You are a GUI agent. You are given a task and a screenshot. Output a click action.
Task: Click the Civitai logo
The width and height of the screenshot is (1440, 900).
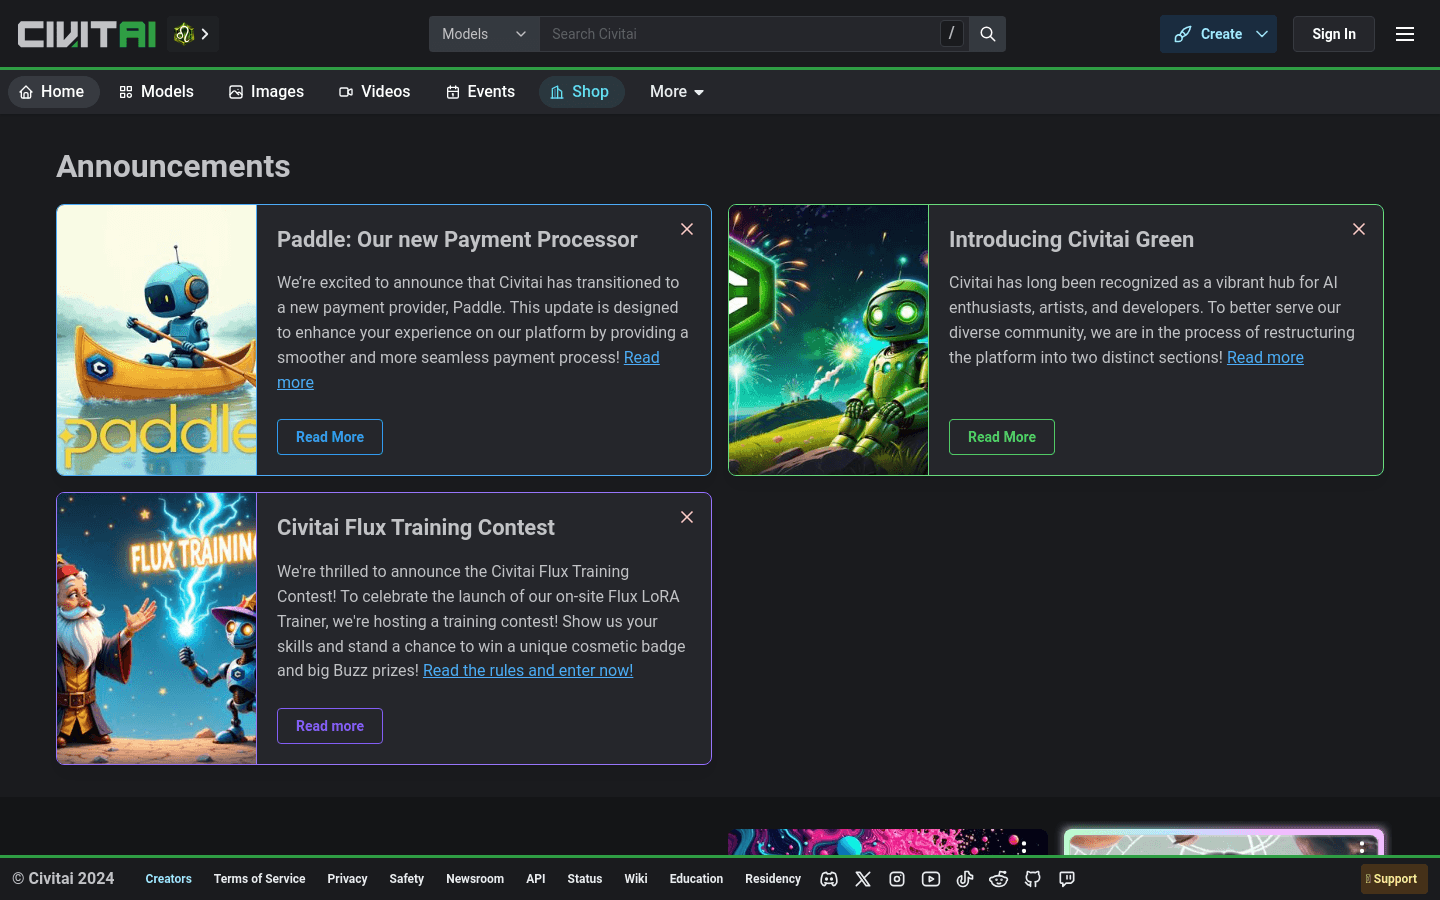(x=87, y=34)
